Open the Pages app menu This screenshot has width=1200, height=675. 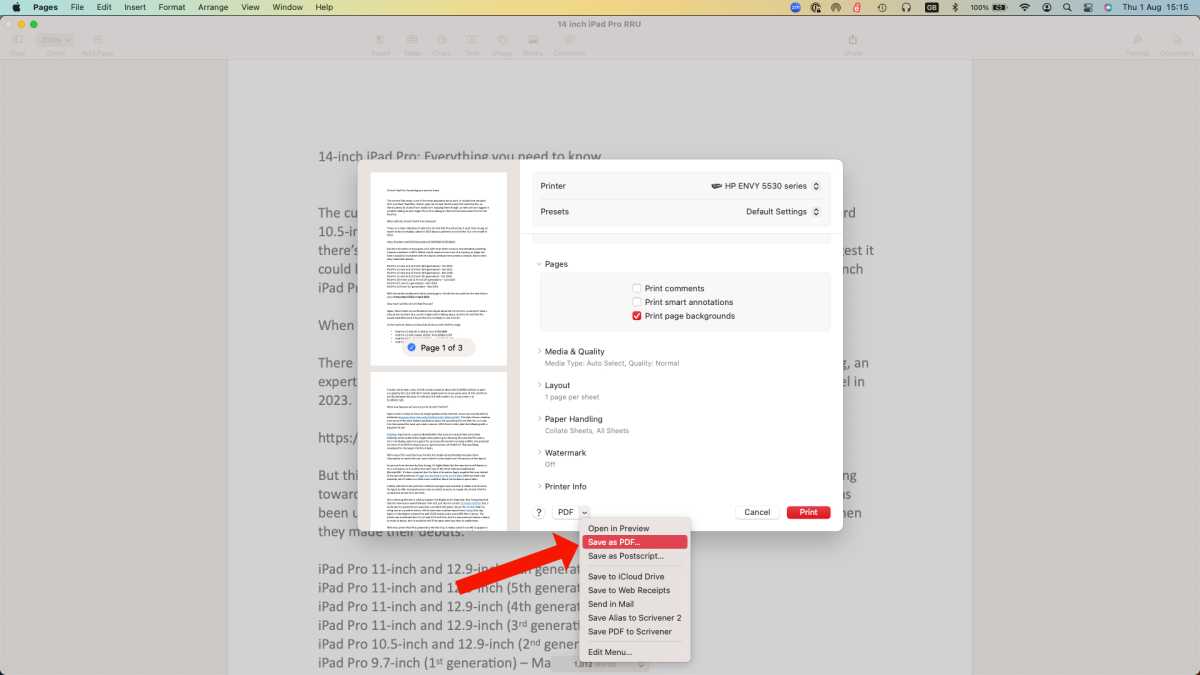pos(45,7)
